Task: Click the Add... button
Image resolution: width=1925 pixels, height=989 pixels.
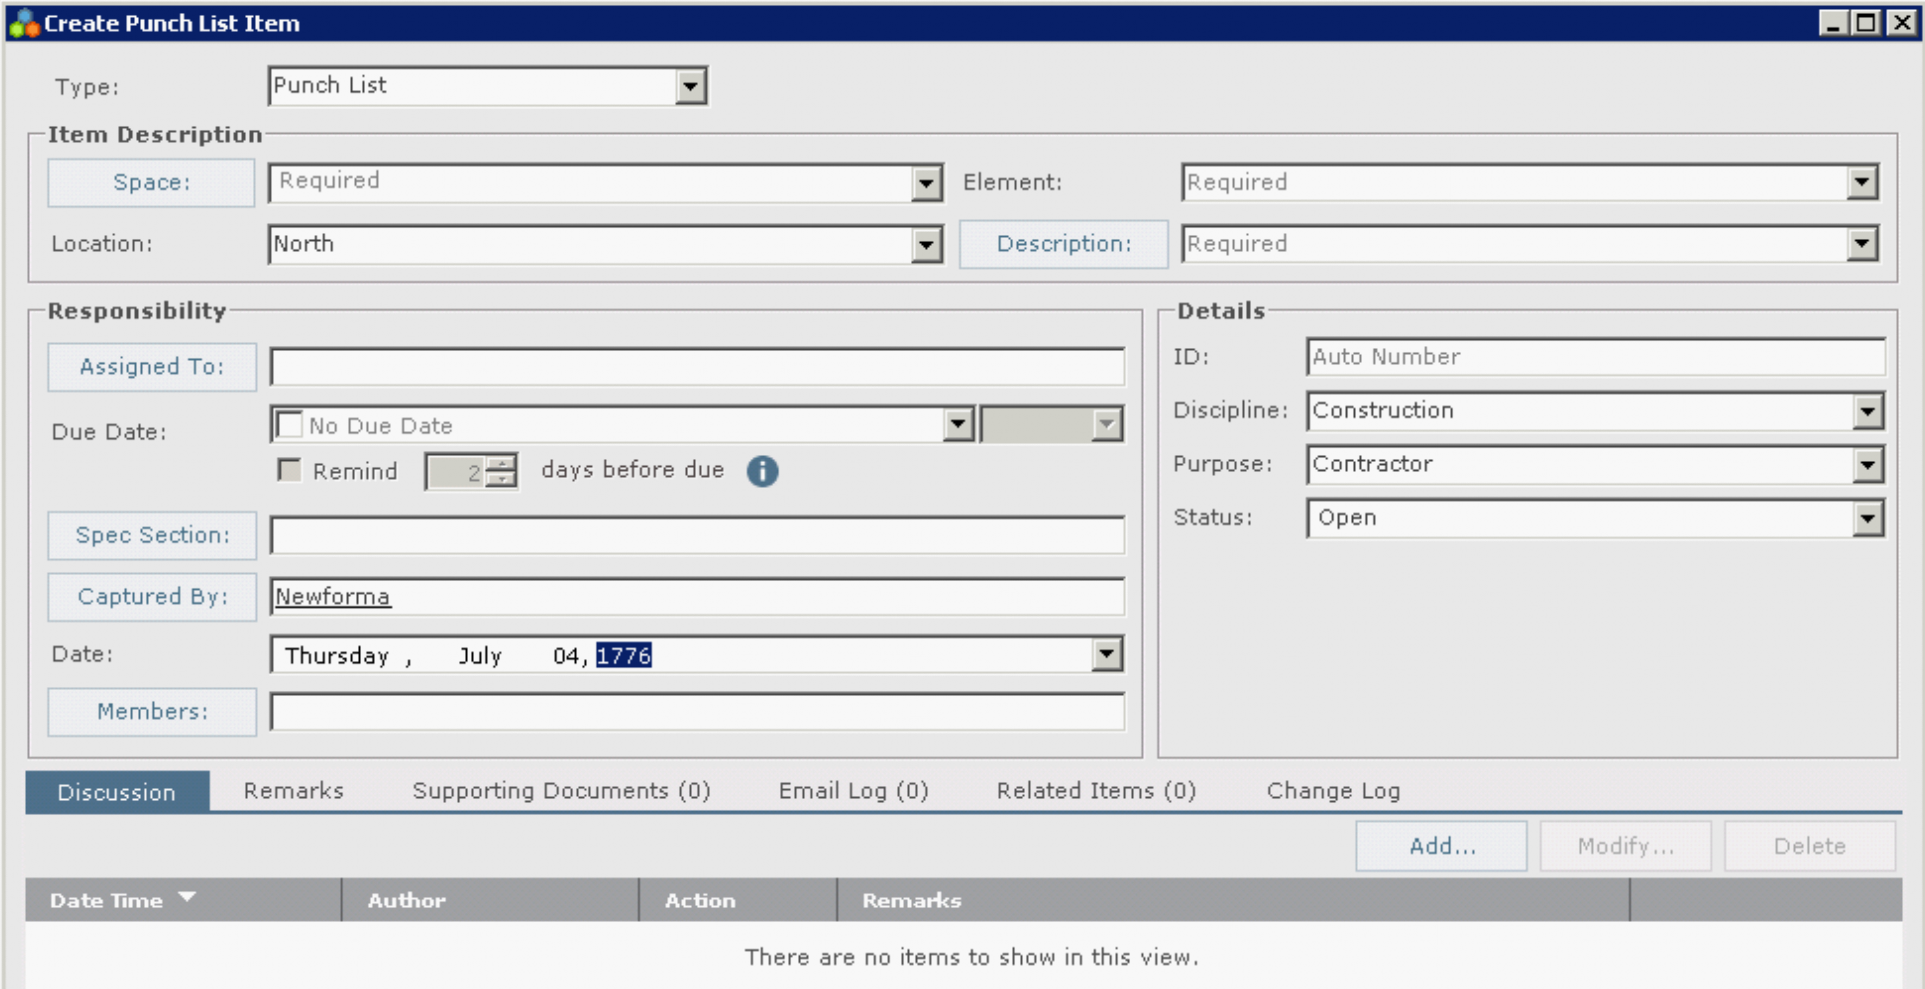Action: (1441, 846)
